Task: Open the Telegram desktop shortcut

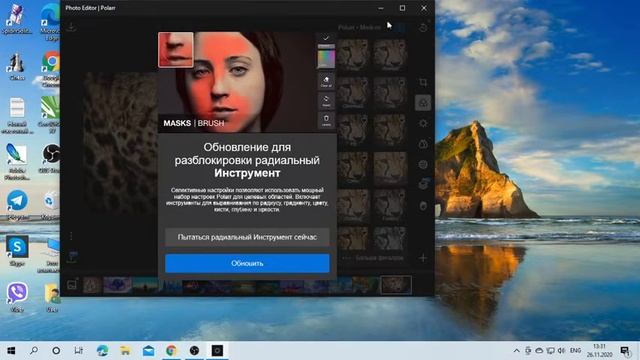Action: (x=17, y=205)
